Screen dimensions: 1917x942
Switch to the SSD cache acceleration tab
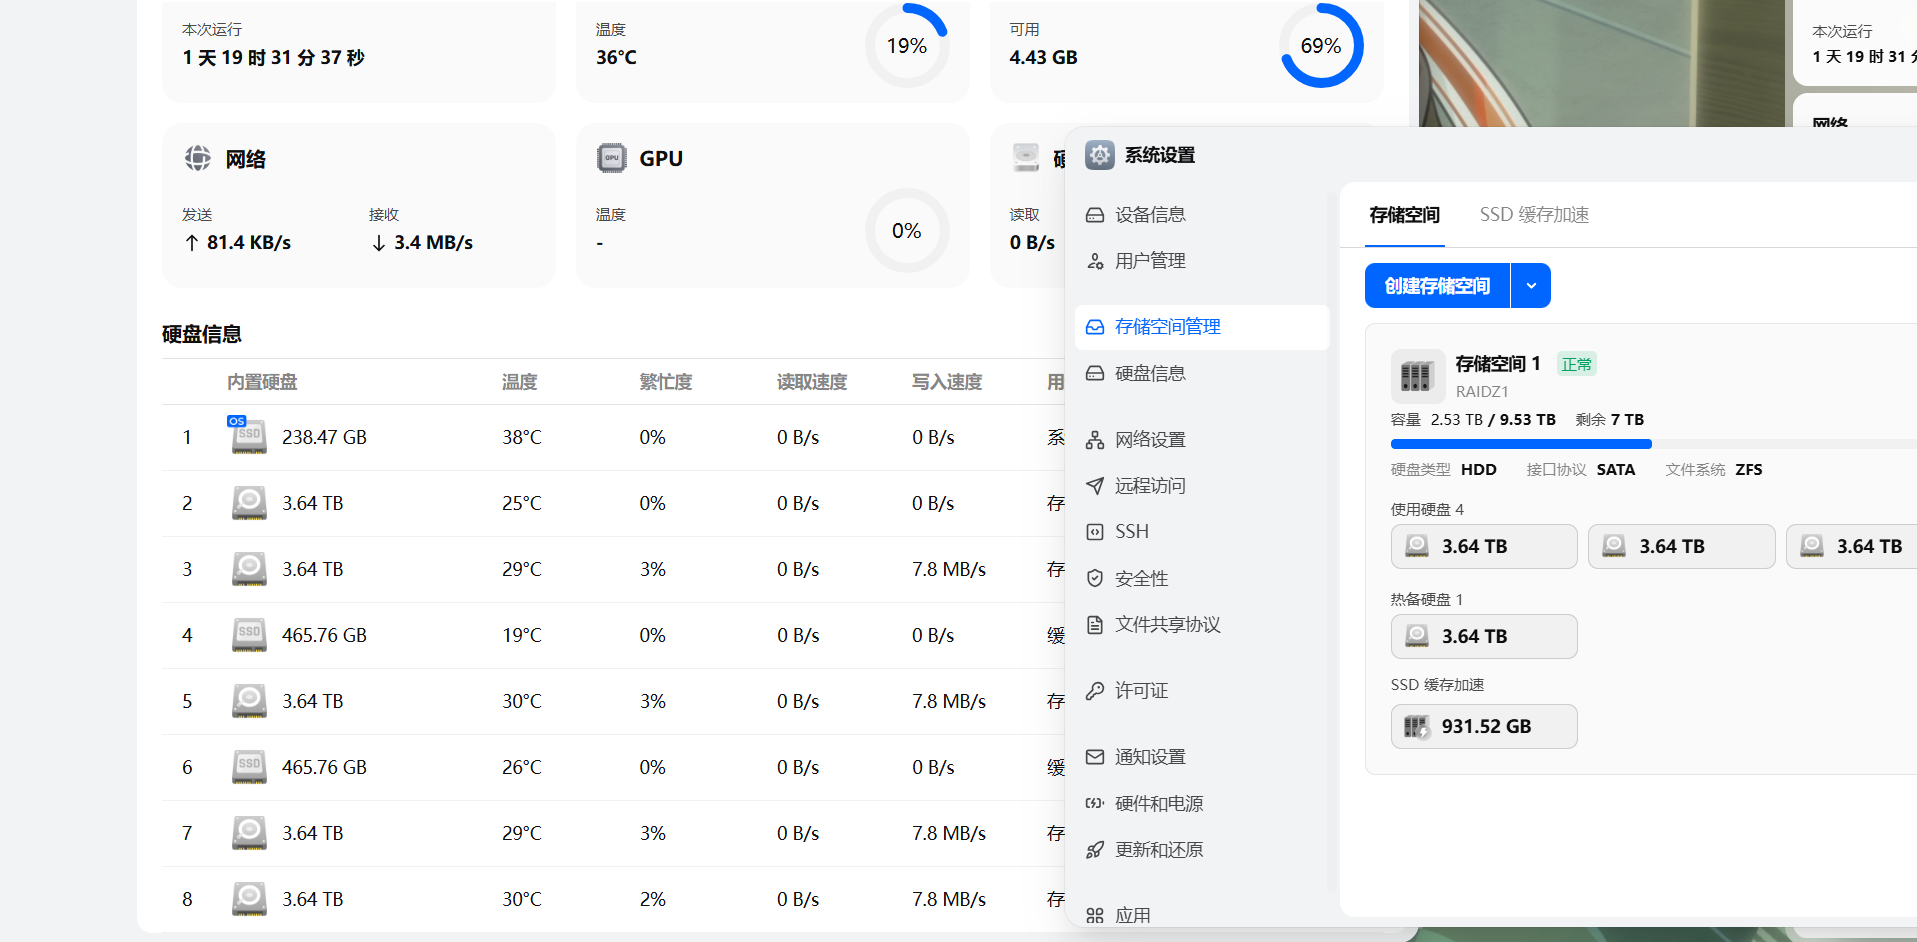click(1534, 215)
